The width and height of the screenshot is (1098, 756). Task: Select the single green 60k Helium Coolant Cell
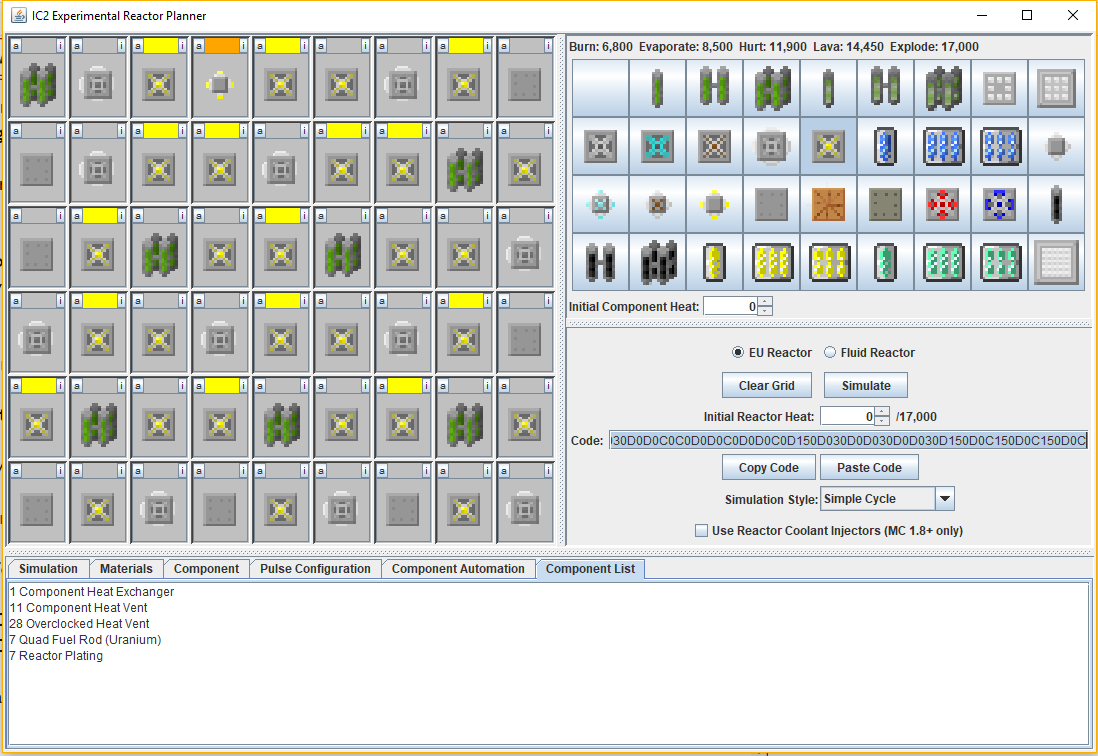(x=886, y=262)
